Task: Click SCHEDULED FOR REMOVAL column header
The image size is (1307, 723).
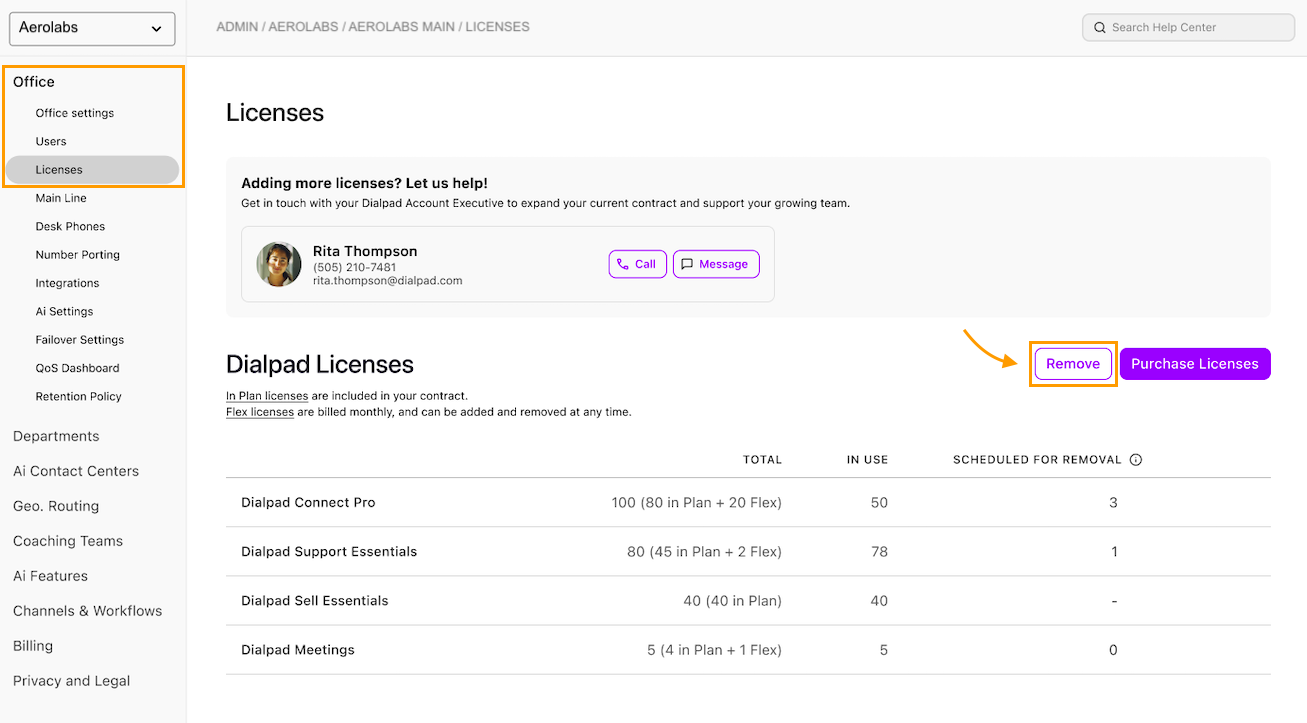Action: click(1037, 460)
